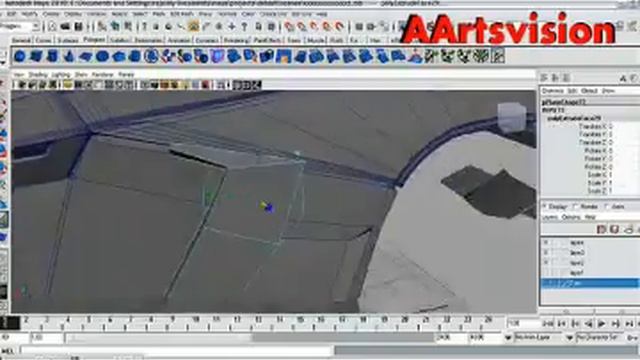Select the layer3 row
This screenshot has width=640, height=360.
(x=589, y=253)
